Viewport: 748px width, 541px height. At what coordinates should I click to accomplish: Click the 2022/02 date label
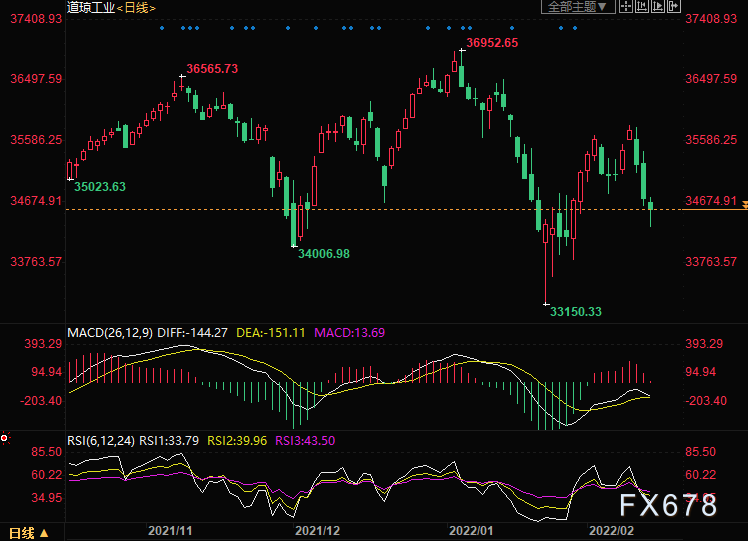[x=611, y=531]
